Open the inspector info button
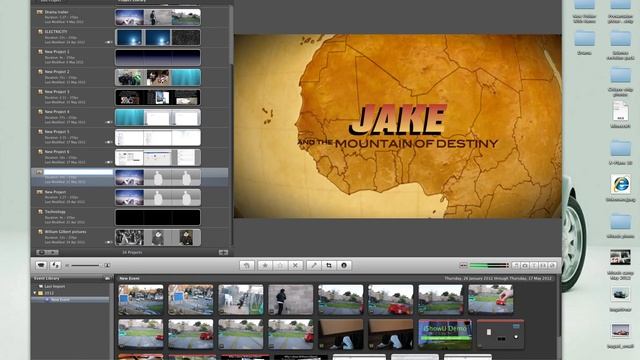640x360 pixels. tap(344, 265)
